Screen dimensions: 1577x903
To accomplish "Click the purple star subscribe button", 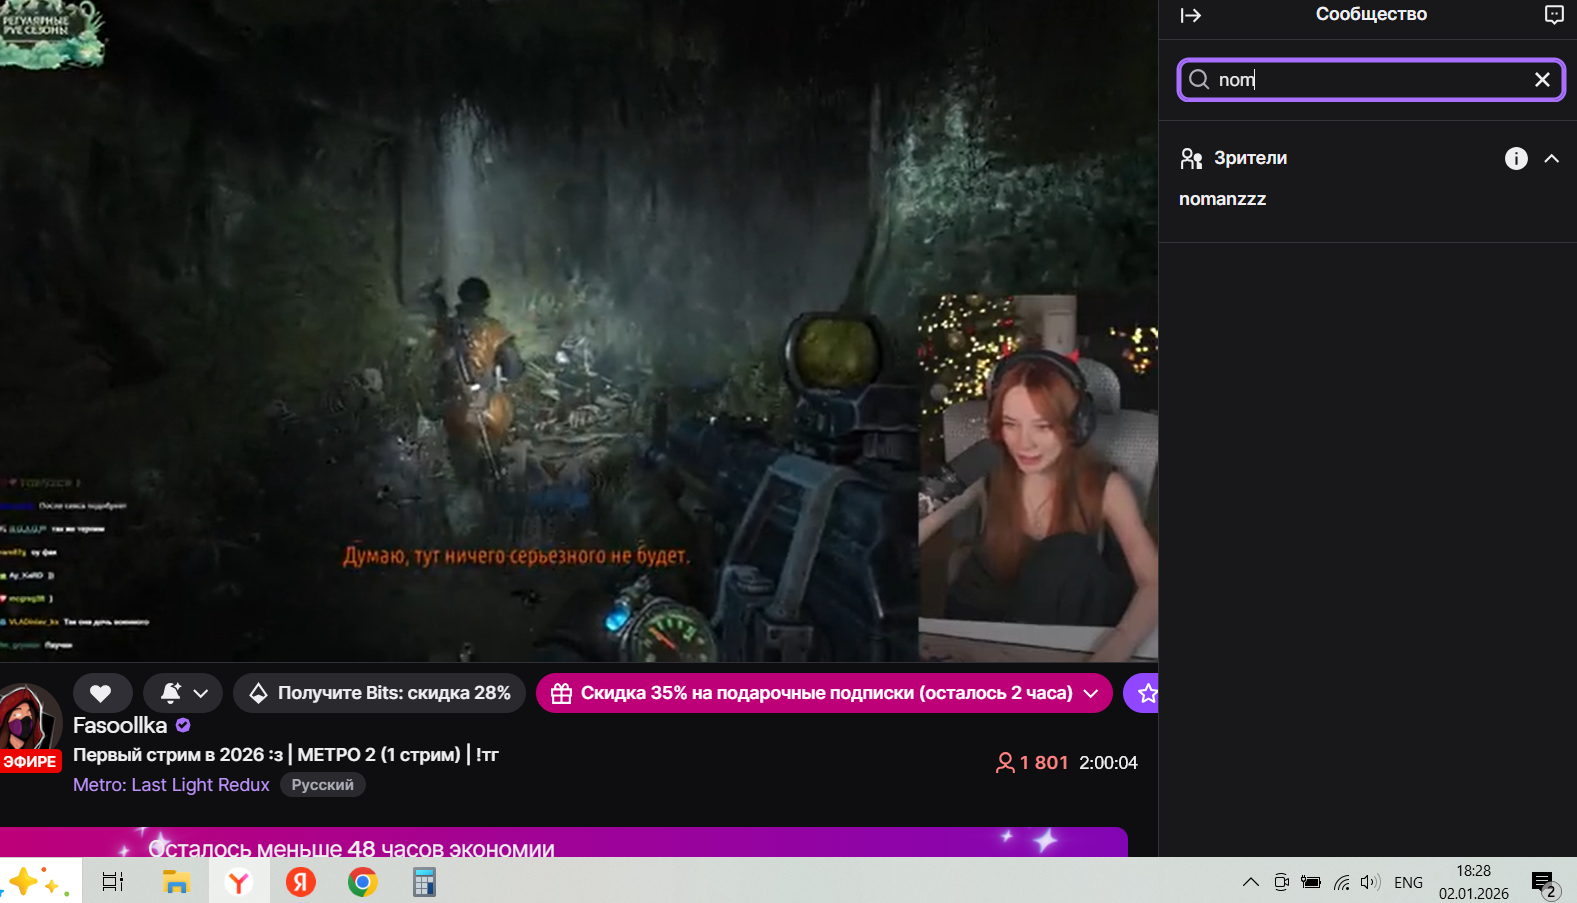I will point(1142,693).
